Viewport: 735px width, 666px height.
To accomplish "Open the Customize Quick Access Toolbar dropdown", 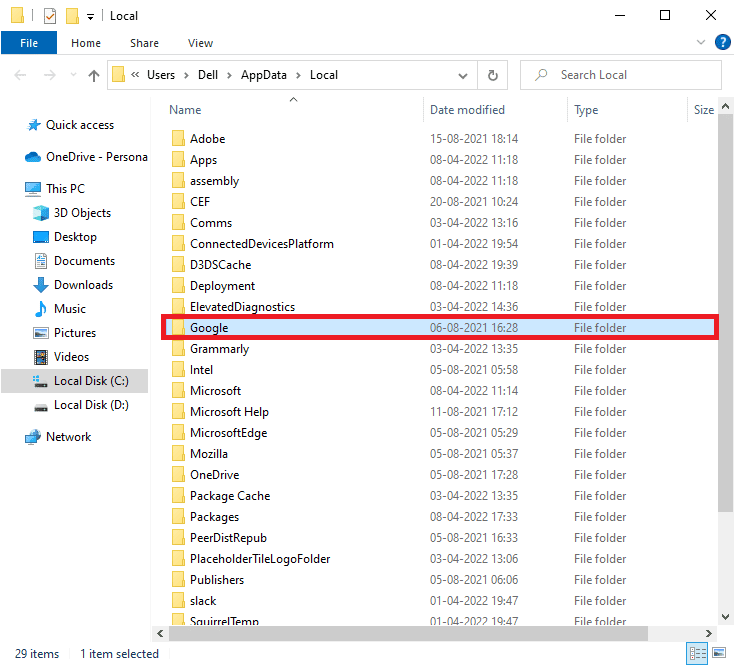I will pos(91,17).
